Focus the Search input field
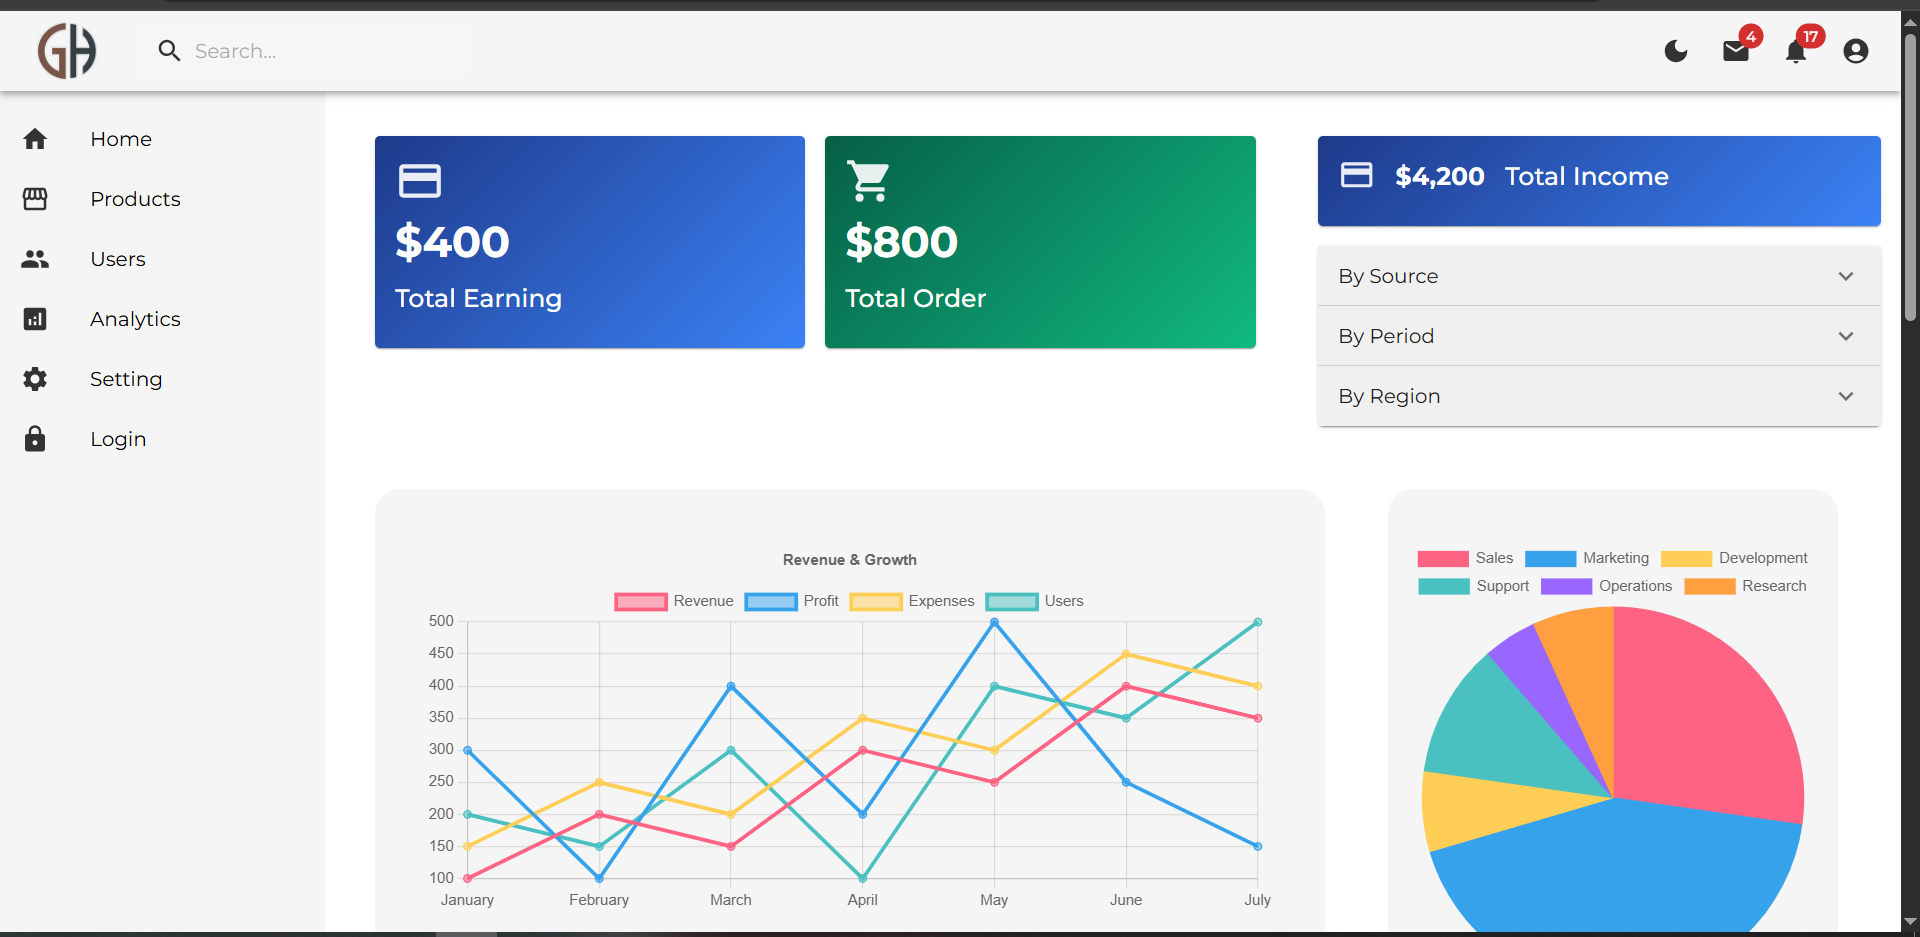This screenshot has width=1920, height=937. [330, 51]
